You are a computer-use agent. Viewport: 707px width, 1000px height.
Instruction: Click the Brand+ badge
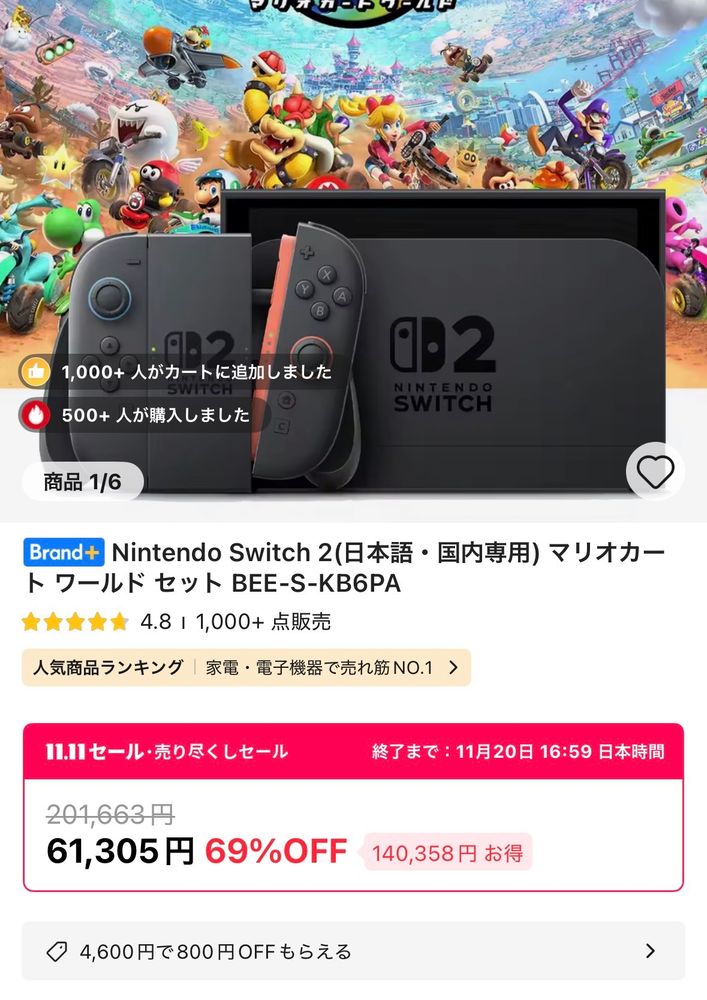(x=64, y=552)
